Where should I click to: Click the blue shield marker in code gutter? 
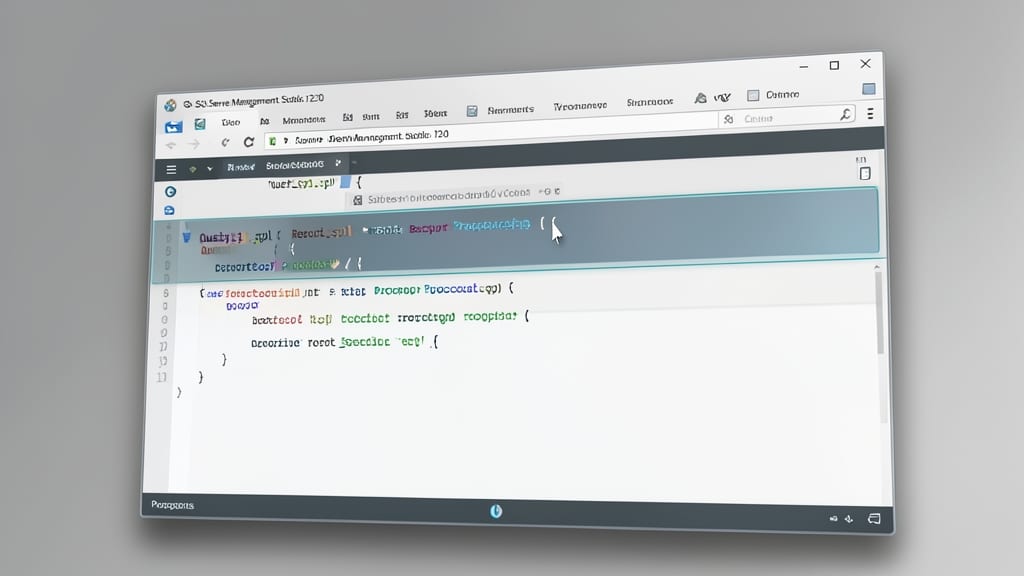click(187, 237)
